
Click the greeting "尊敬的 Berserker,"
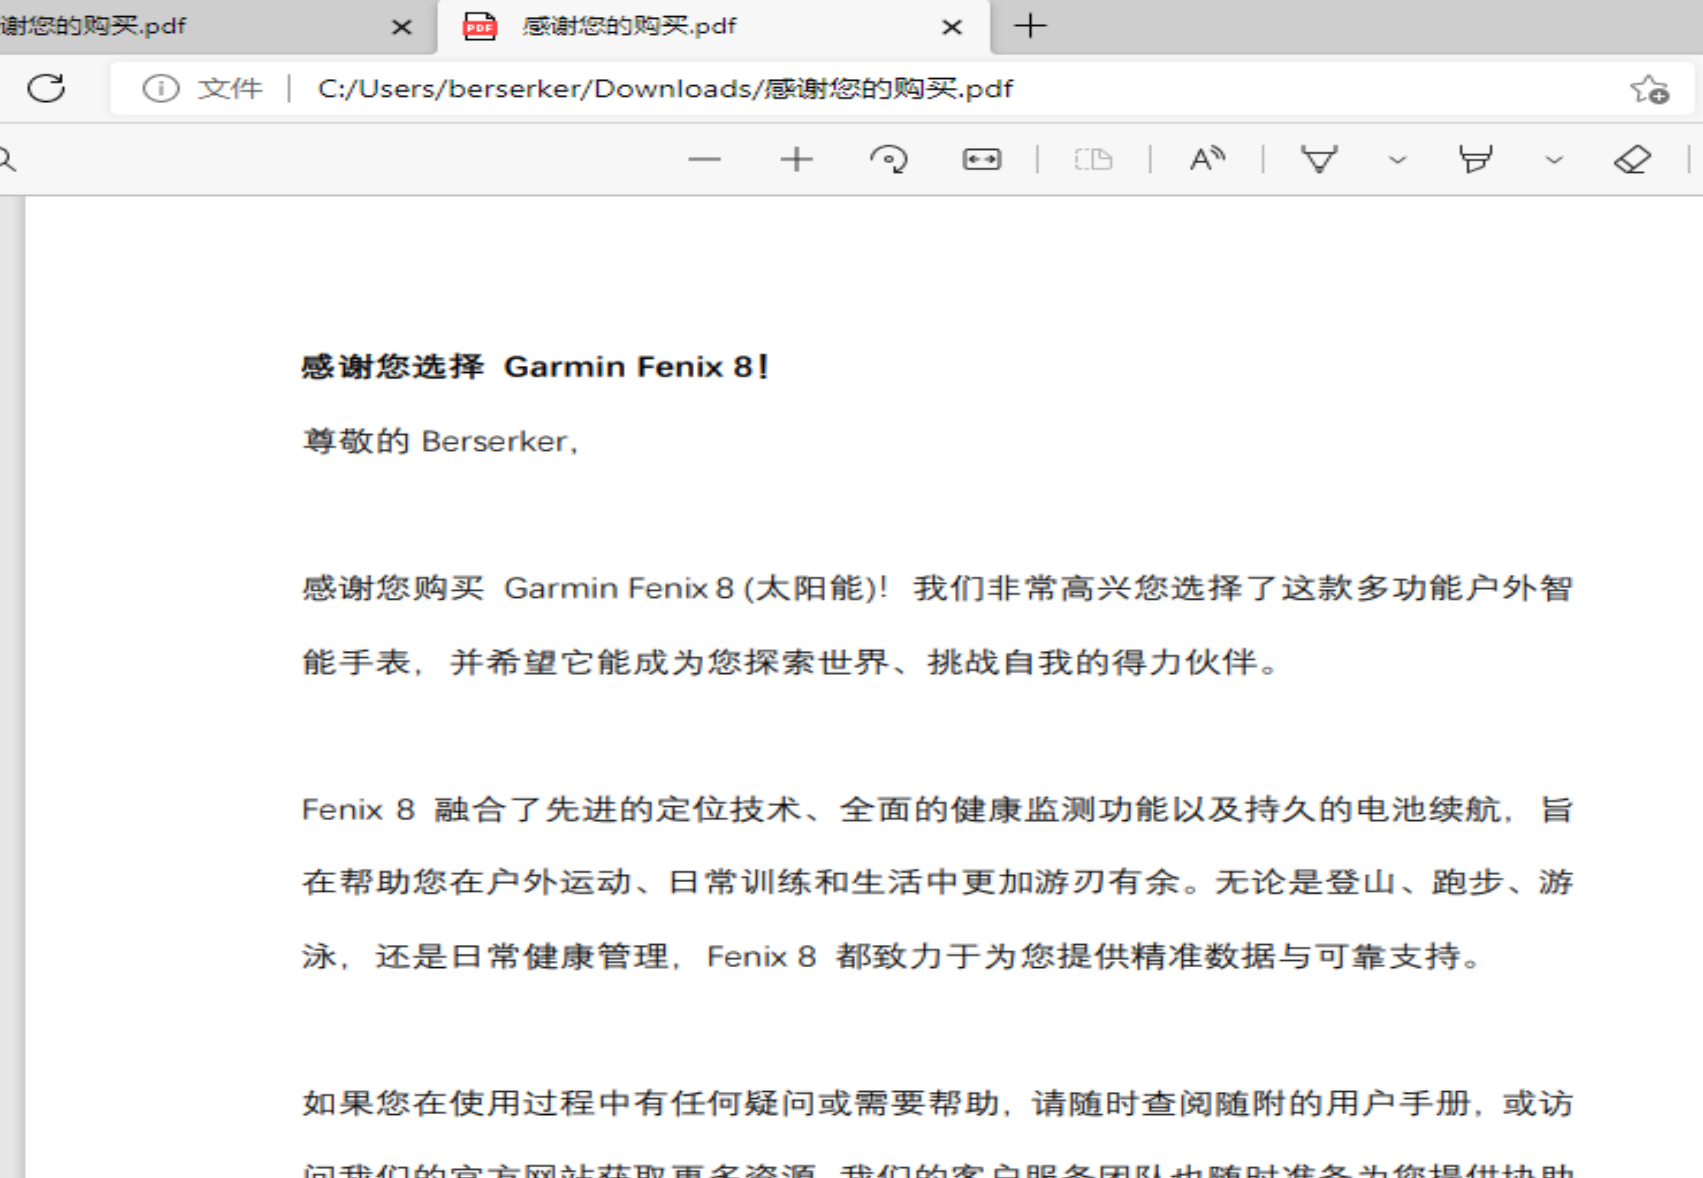point(441,441)
